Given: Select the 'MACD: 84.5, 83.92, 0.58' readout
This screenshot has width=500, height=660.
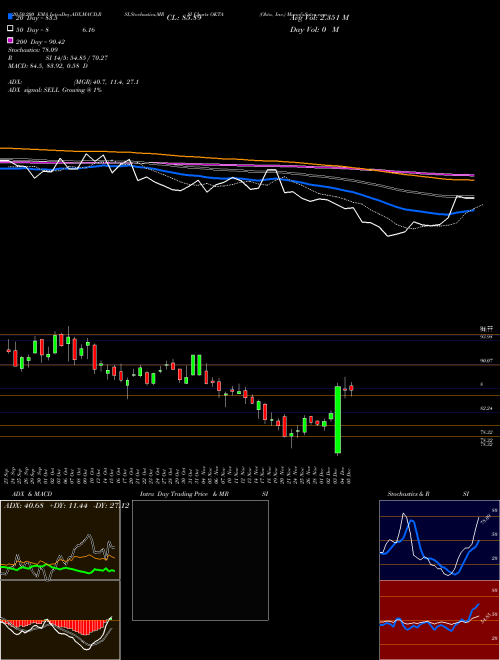Looking at the screenshot, I should (45, 66).
